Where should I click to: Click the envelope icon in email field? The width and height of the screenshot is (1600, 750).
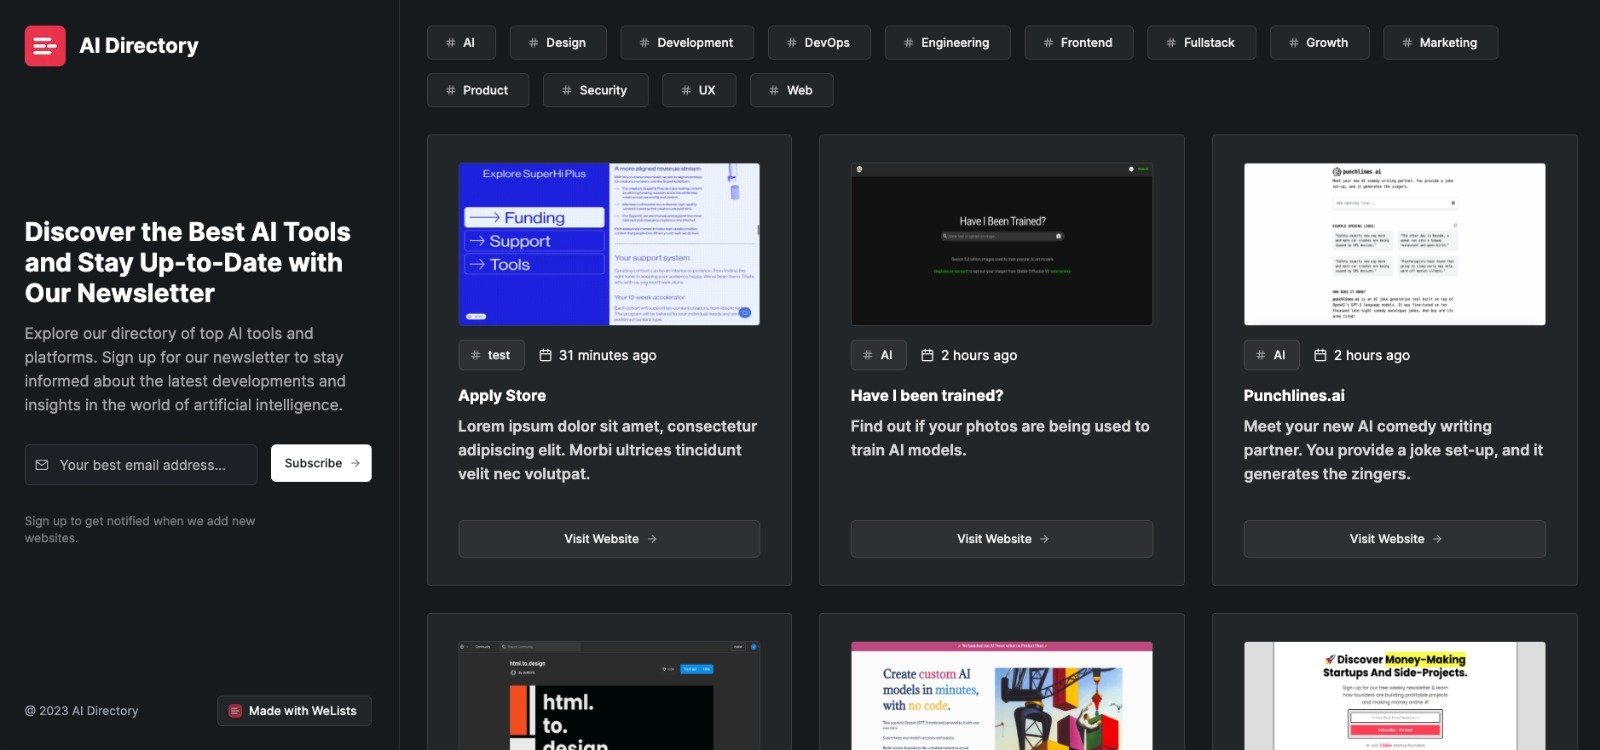point(42,465)
